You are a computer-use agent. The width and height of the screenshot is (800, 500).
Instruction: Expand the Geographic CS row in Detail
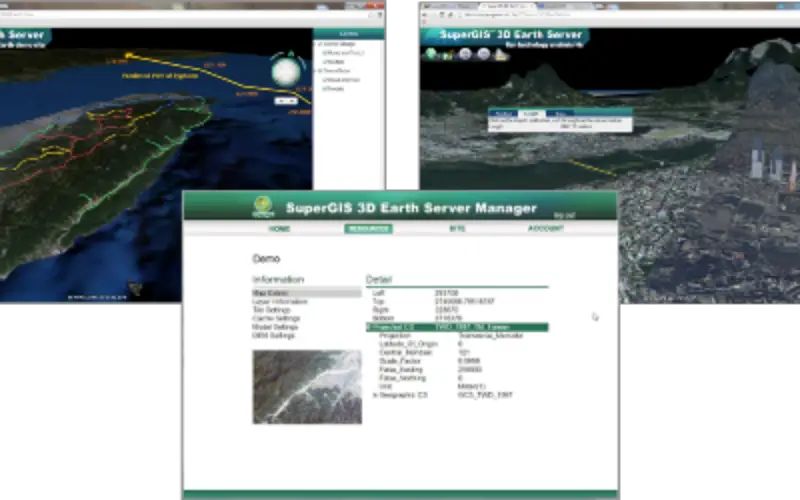[376, 395]
